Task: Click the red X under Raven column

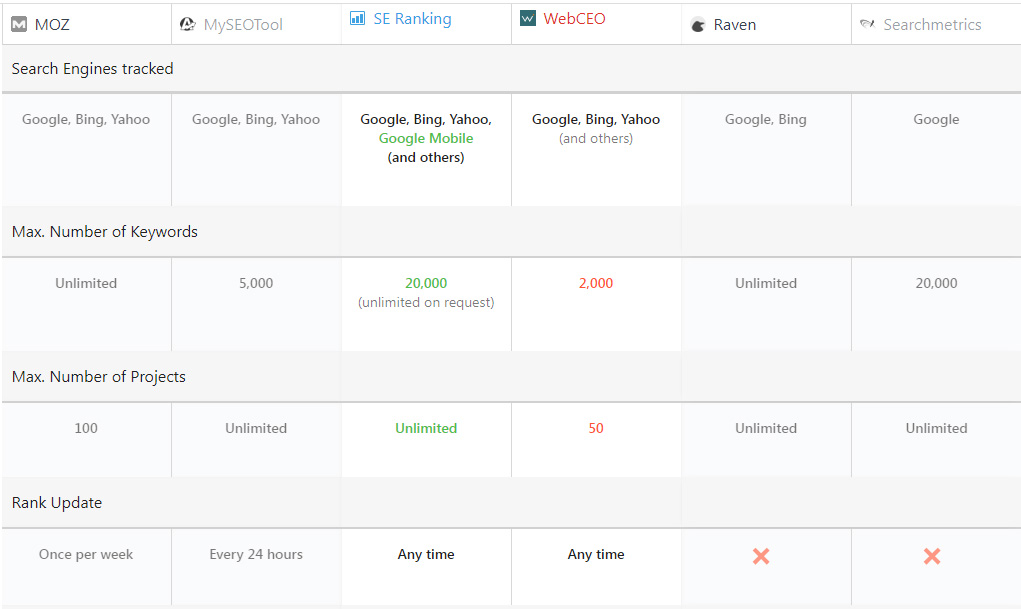Action: point(761,556)
